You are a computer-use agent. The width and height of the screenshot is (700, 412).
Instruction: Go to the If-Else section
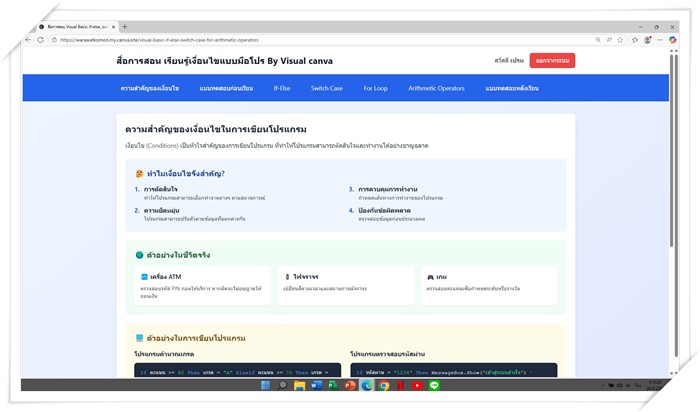point(282,88)
